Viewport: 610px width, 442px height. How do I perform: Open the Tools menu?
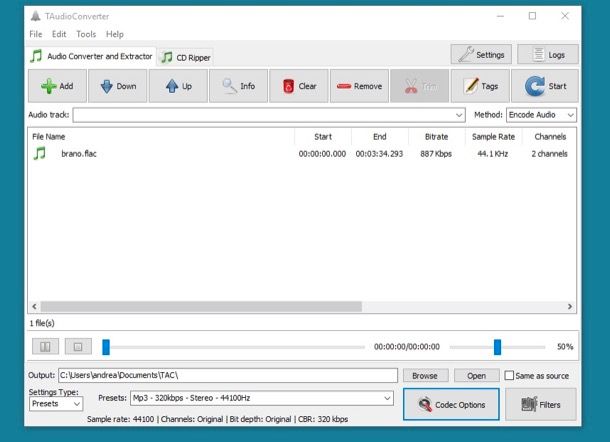(x=86, y=34)
